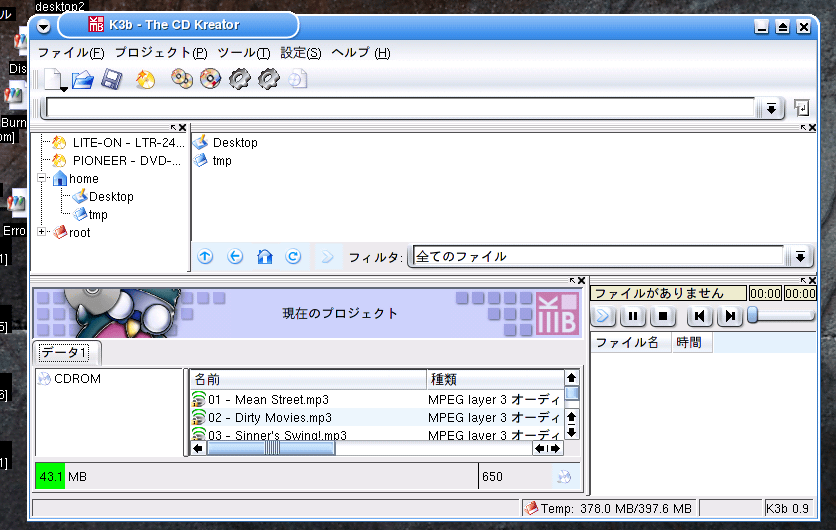This screenshot has height=530, width=836.
Task: Click the disc icon beside 650 capacity
Action: [564, 476]
